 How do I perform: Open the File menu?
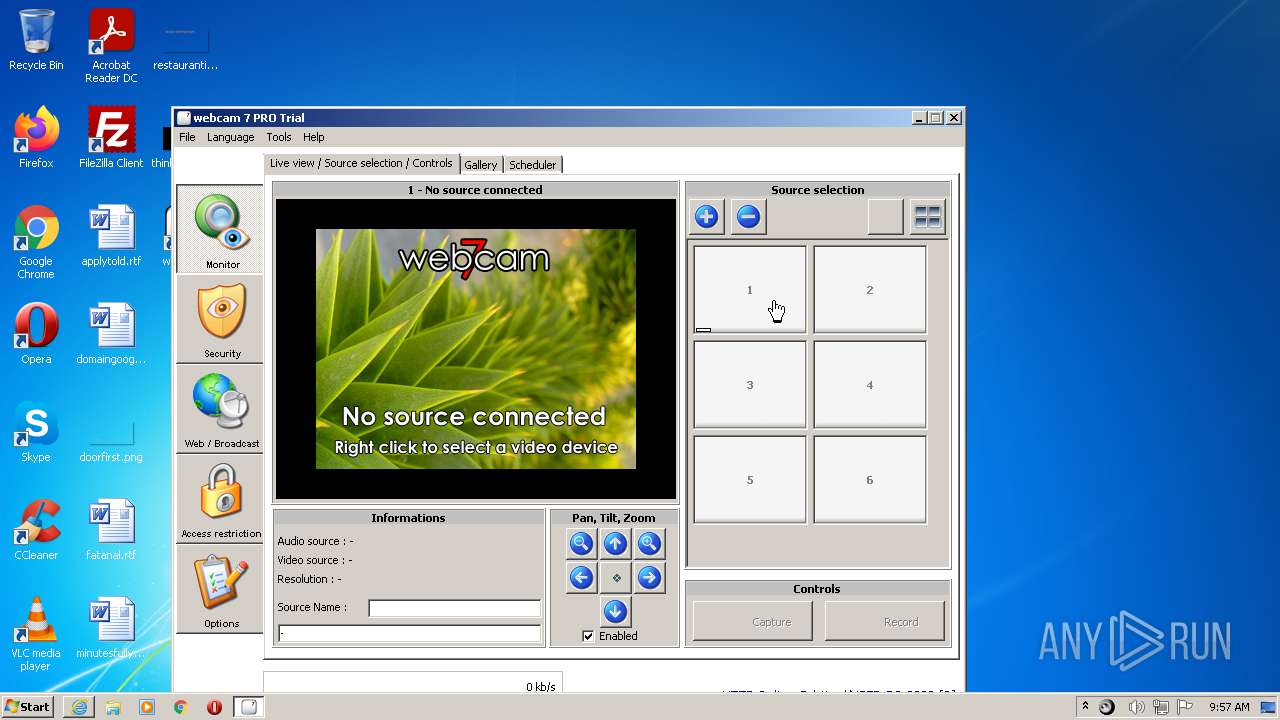187,137
